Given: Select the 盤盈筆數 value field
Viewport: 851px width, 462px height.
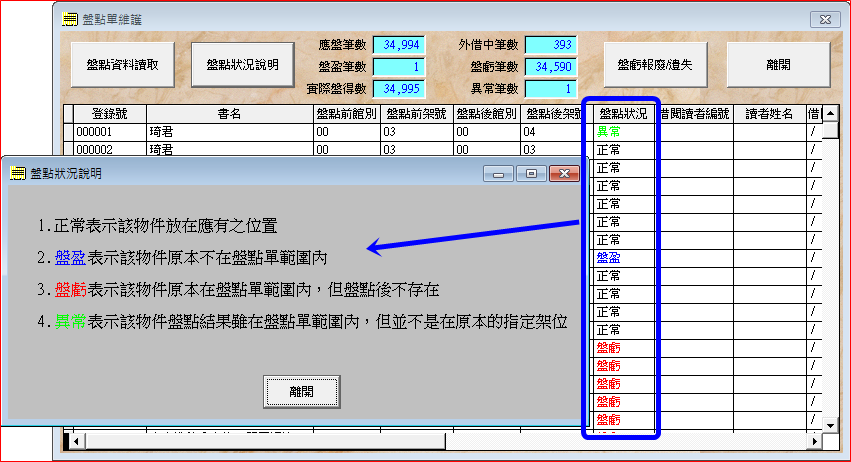Looking at the screenshot, I should pyautogui.click(x=399, y=67).
